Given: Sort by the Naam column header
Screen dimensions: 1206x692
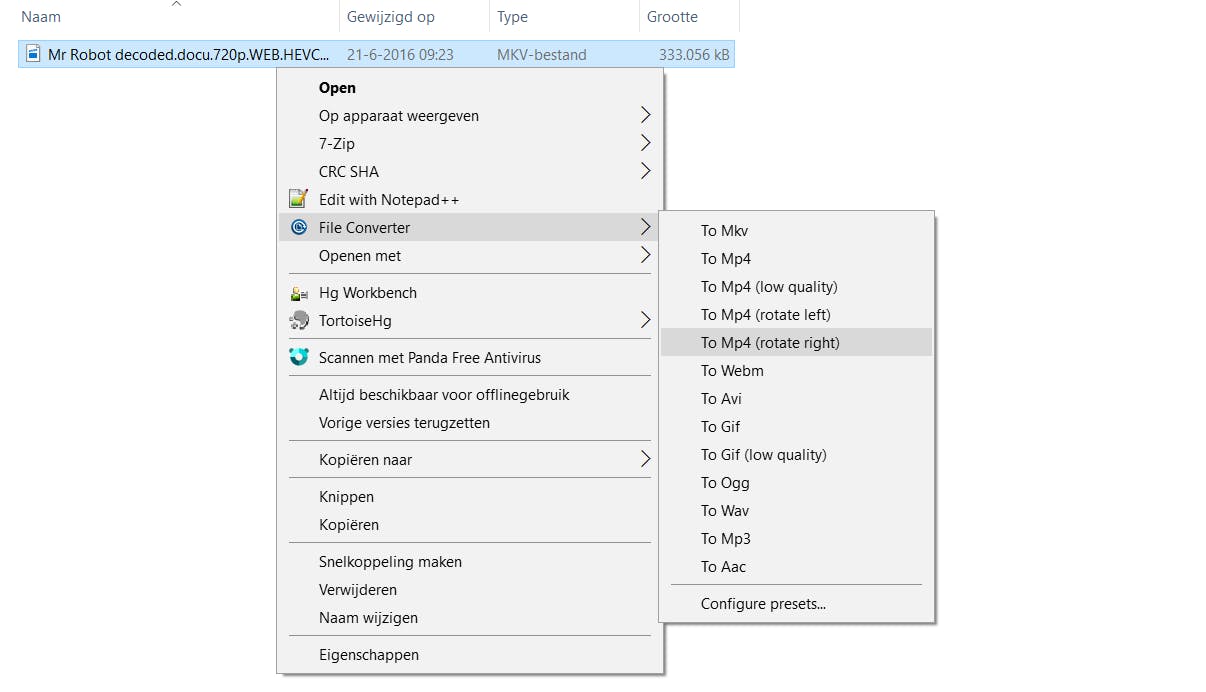Looking at the screenshot, I should [x=41, y=17].
